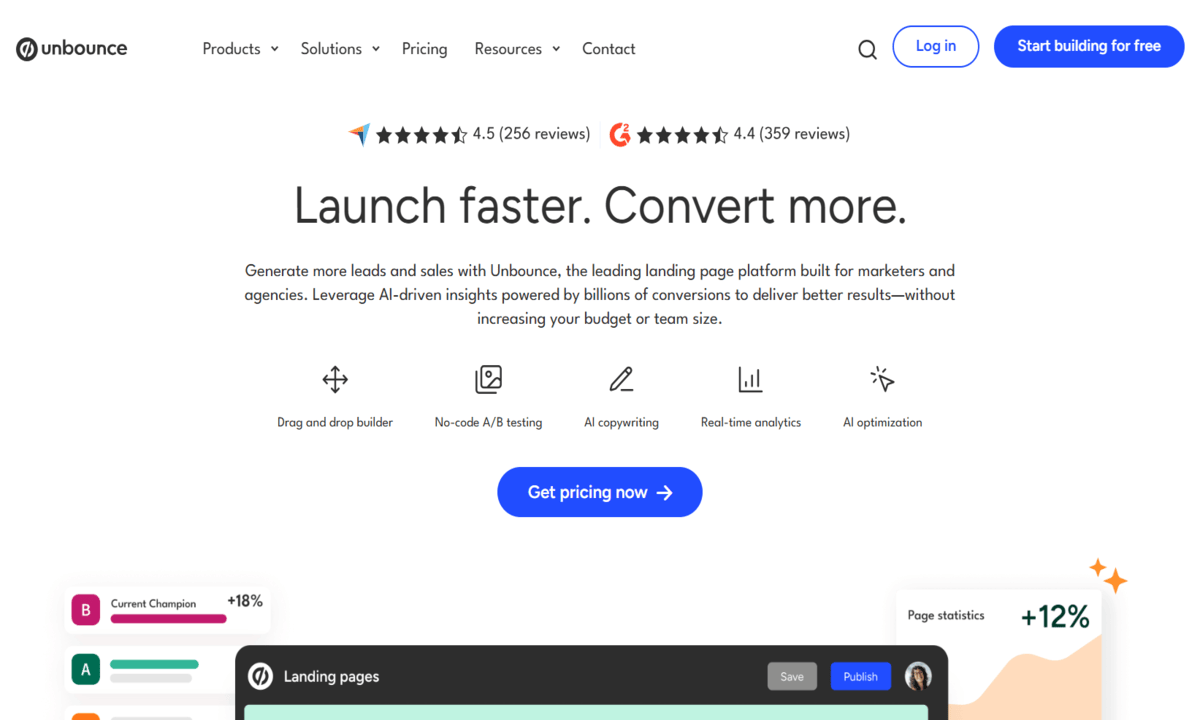The height and width of the screenshot is (720, 1200).
Task: Click the user avatar in Landing pages bar
Action: (918, 676)
